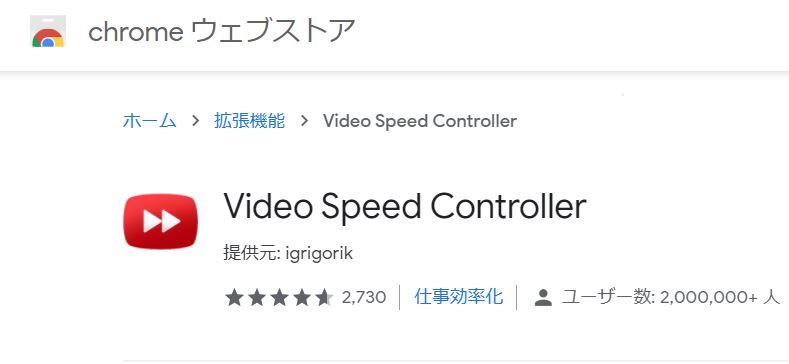789x364 pixels.
Task: Go to the ホーム breadcrumb link
Action: coord(149,121)
